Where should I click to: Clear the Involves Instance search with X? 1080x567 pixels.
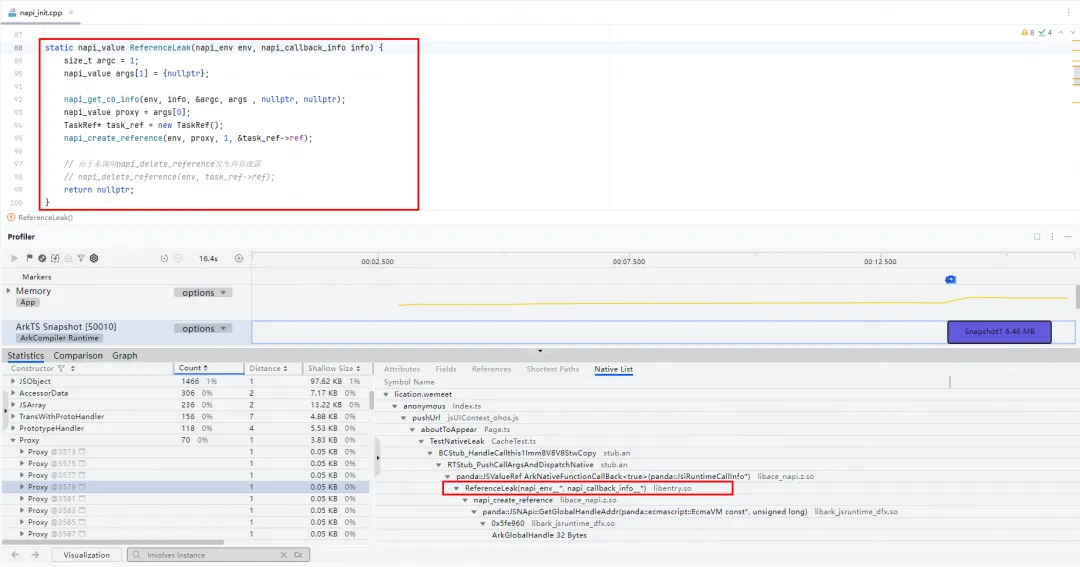[x=283, y=555]
